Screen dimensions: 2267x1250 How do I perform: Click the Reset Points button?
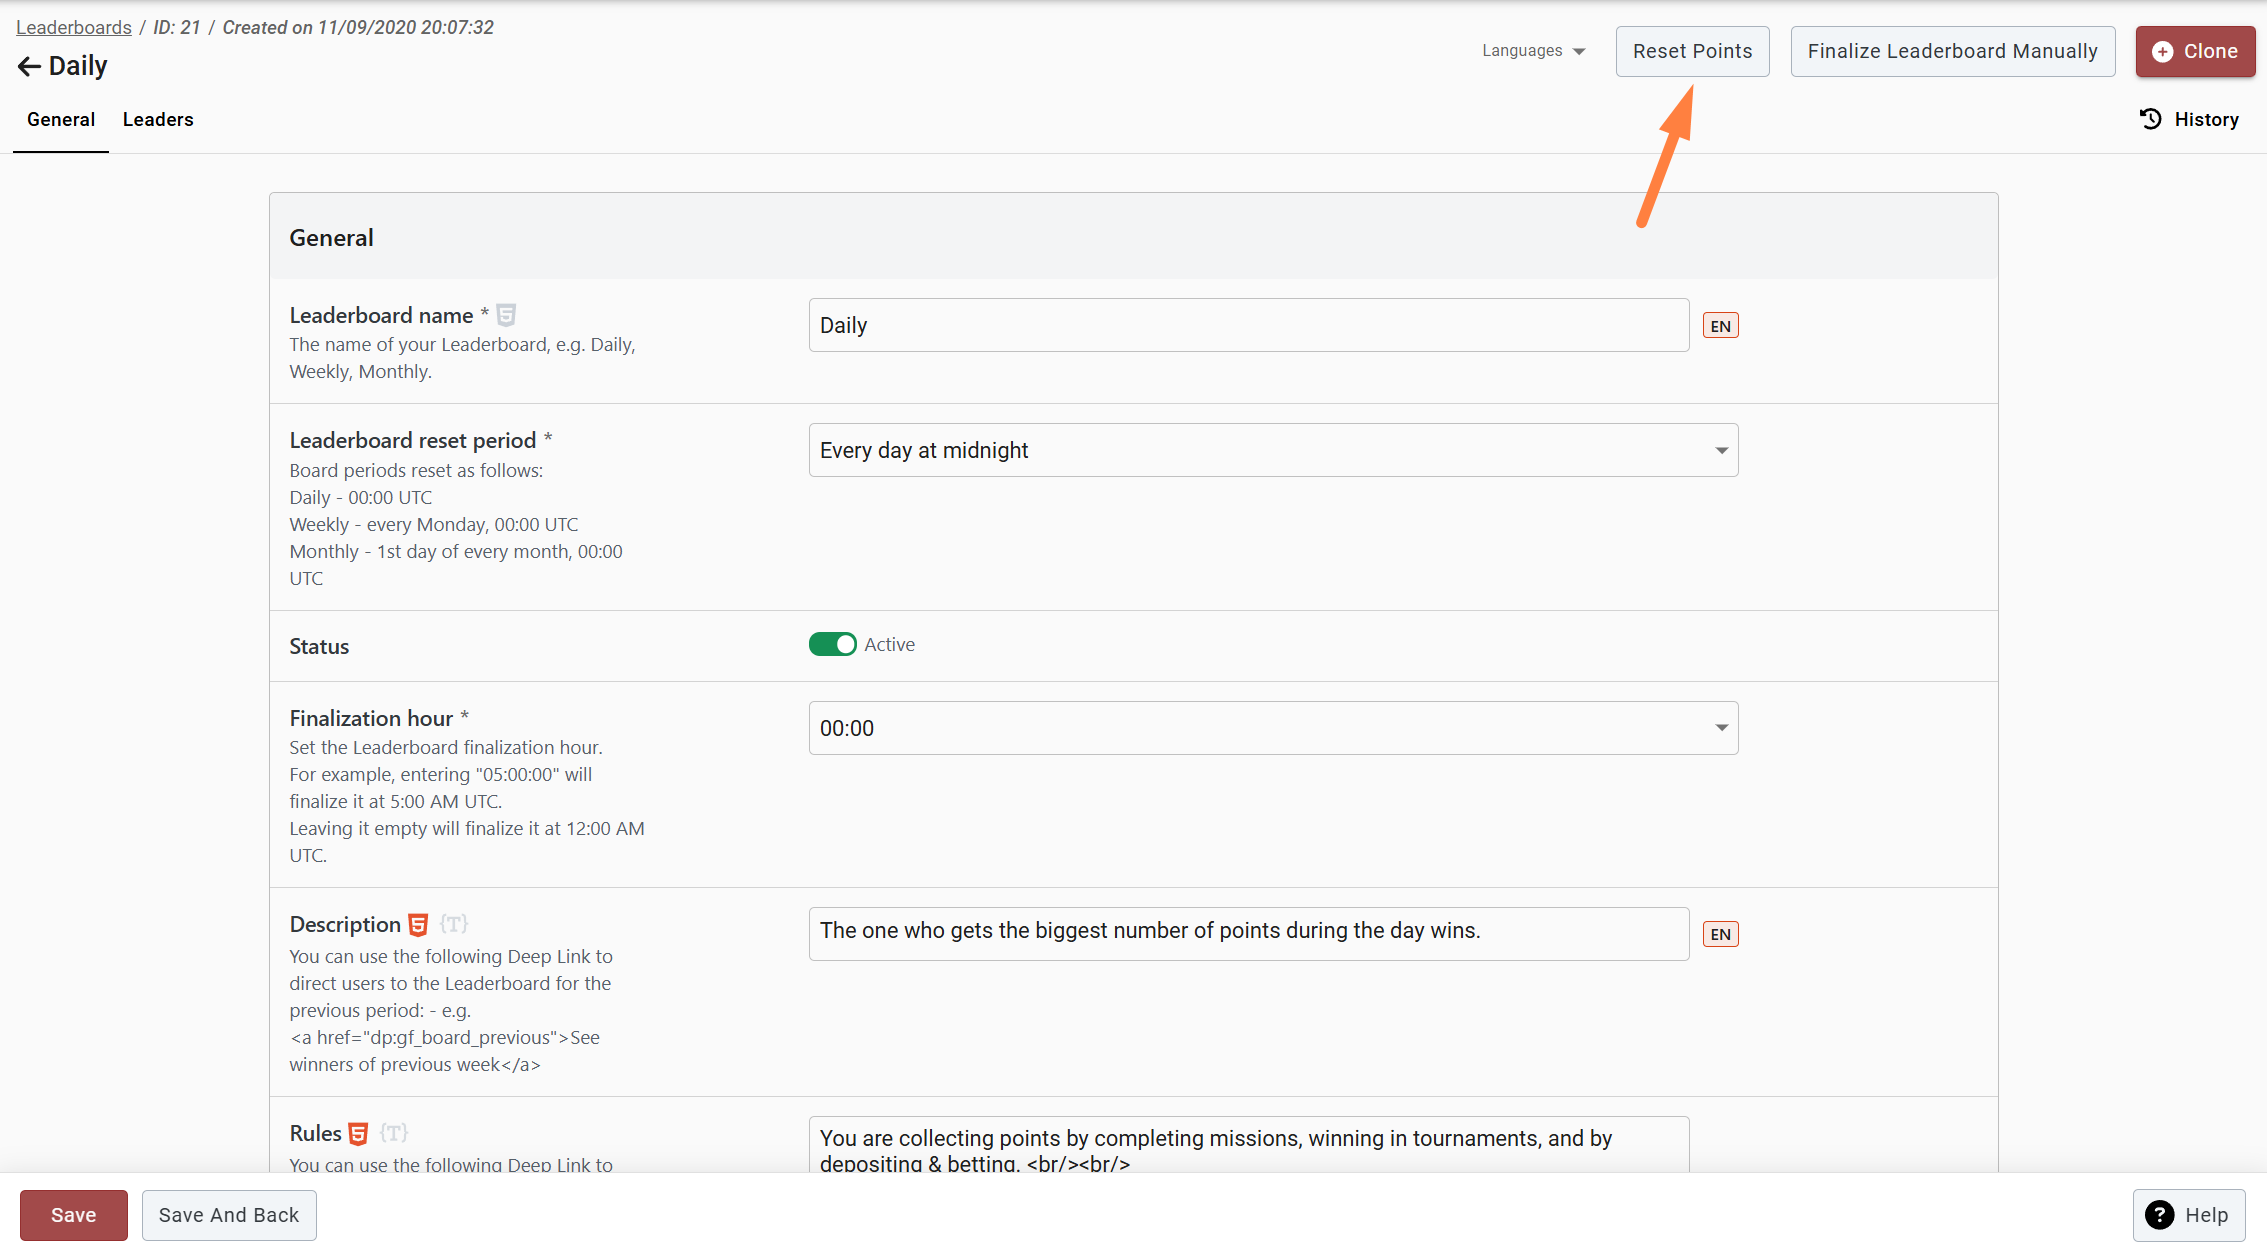click(x=1692, y=51)
